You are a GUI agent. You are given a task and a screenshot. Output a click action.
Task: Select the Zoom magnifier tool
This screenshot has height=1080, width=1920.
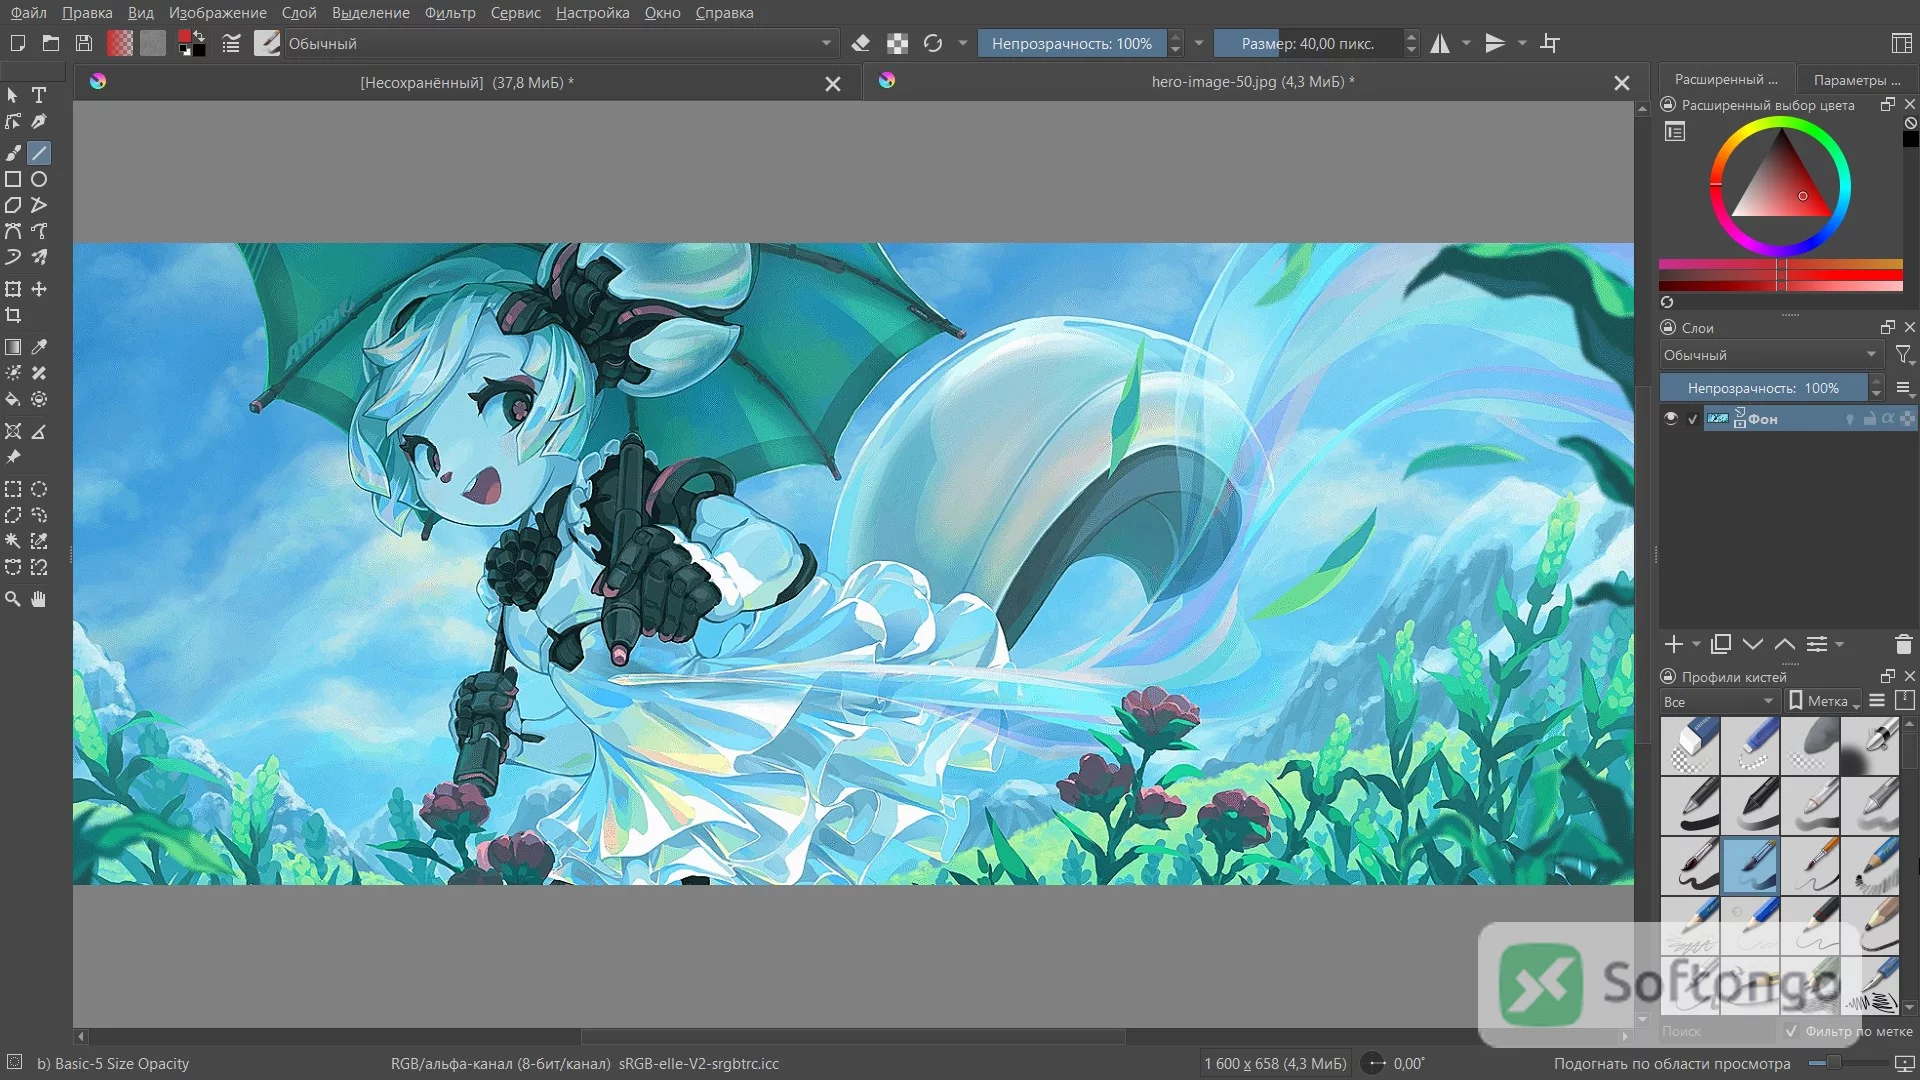[13, 599]
